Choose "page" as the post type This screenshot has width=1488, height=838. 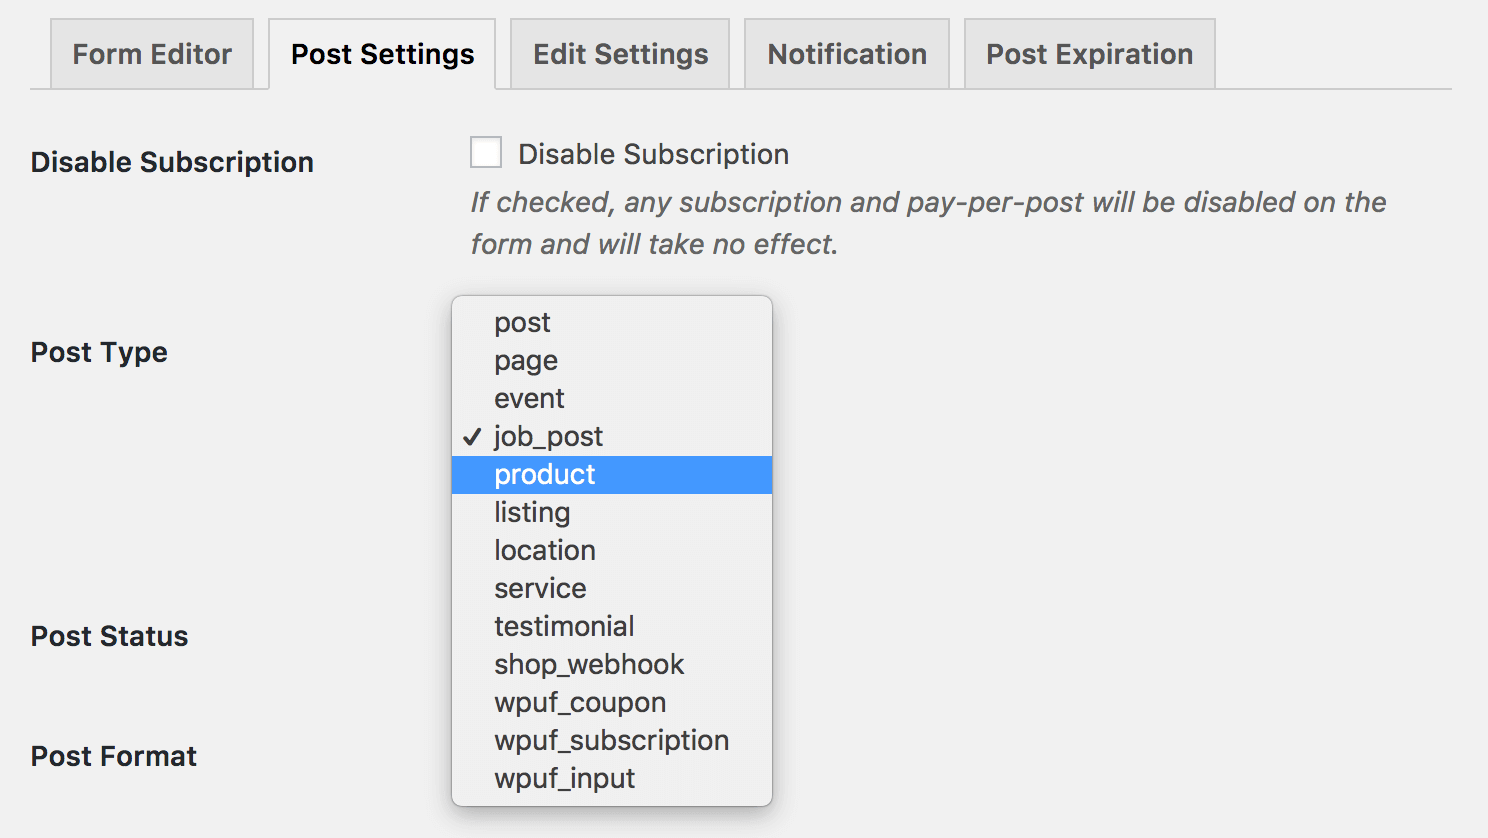pos(525,360)
